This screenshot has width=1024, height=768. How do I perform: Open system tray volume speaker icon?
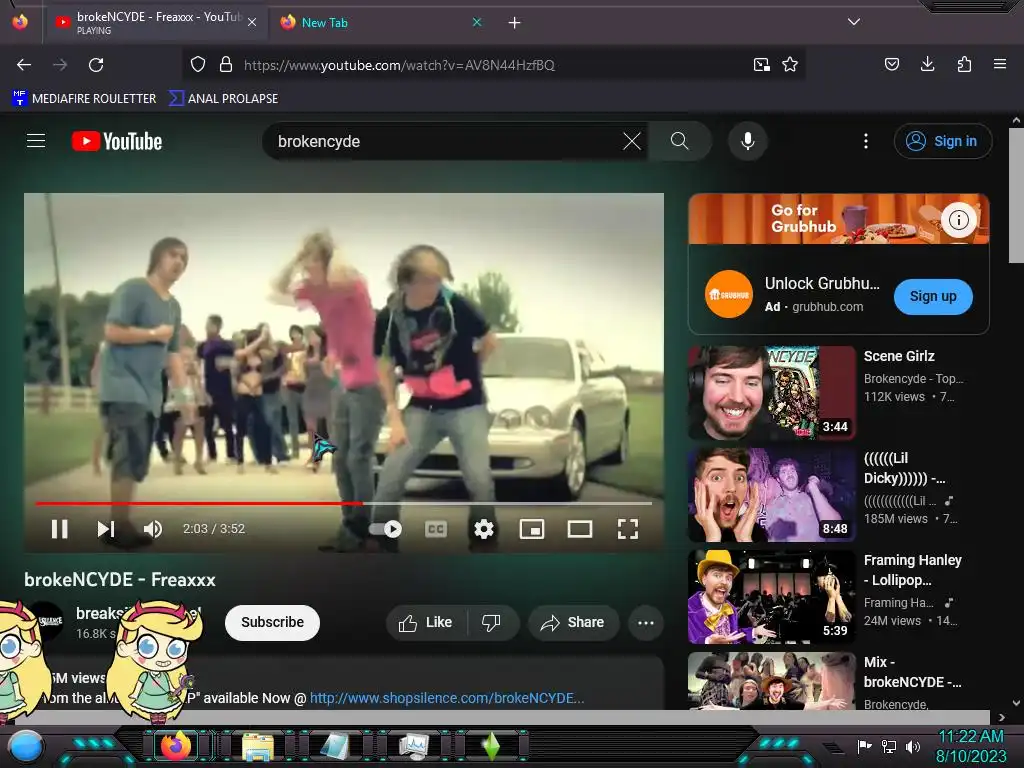pos(913,746)
